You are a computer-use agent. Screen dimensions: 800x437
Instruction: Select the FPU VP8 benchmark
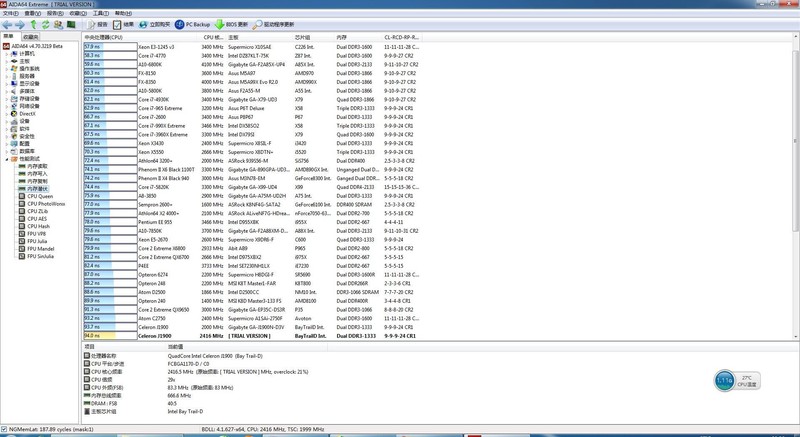[33, 234]
